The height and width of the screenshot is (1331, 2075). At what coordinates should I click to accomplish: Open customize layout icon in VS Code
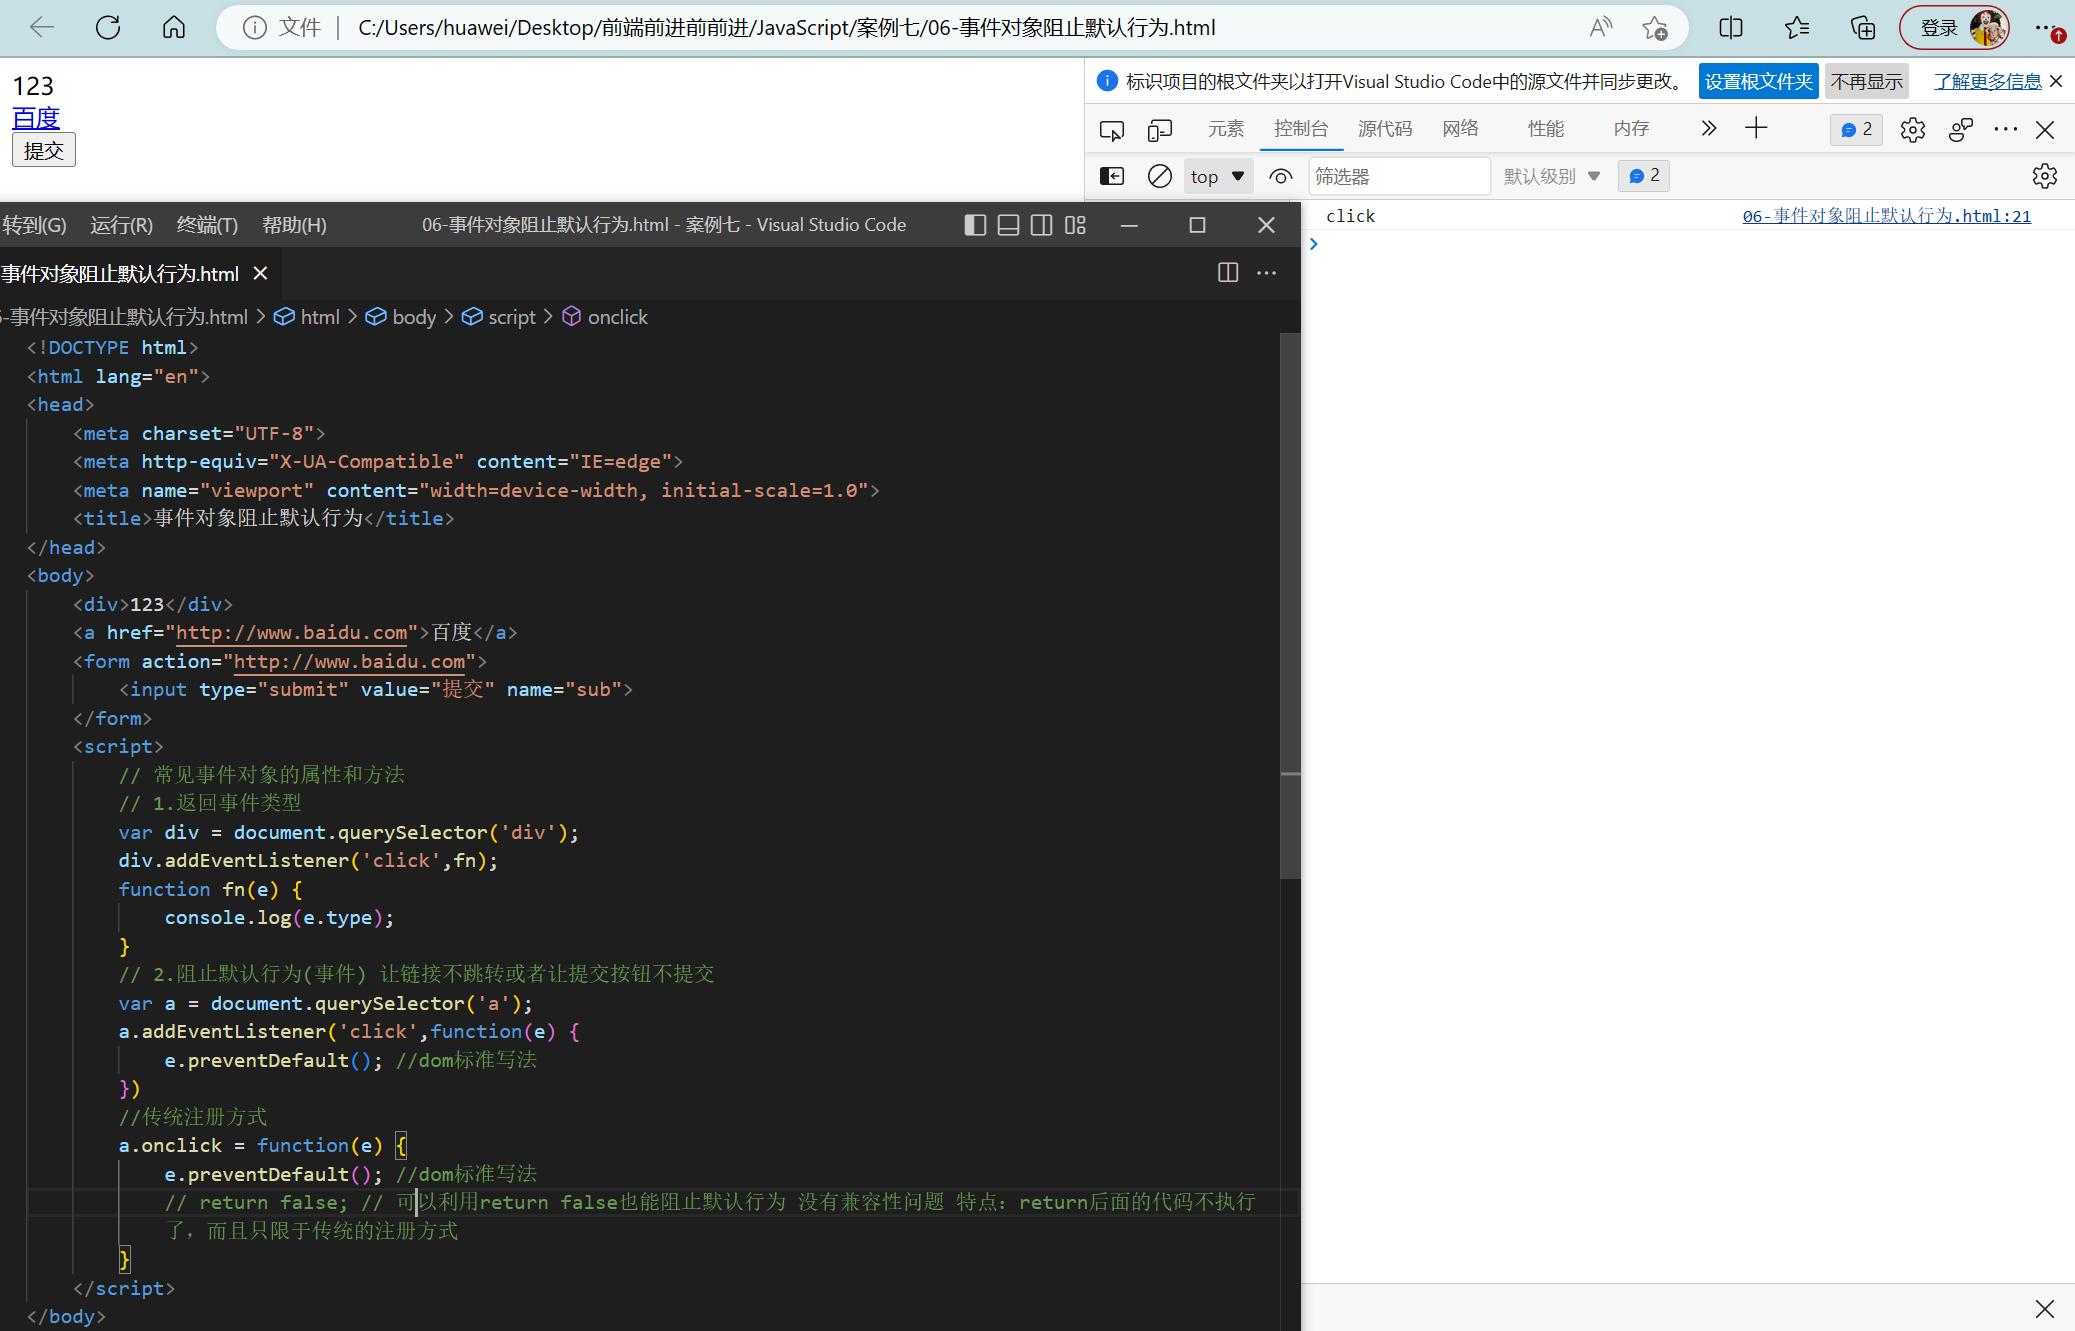pos(1075,225)
